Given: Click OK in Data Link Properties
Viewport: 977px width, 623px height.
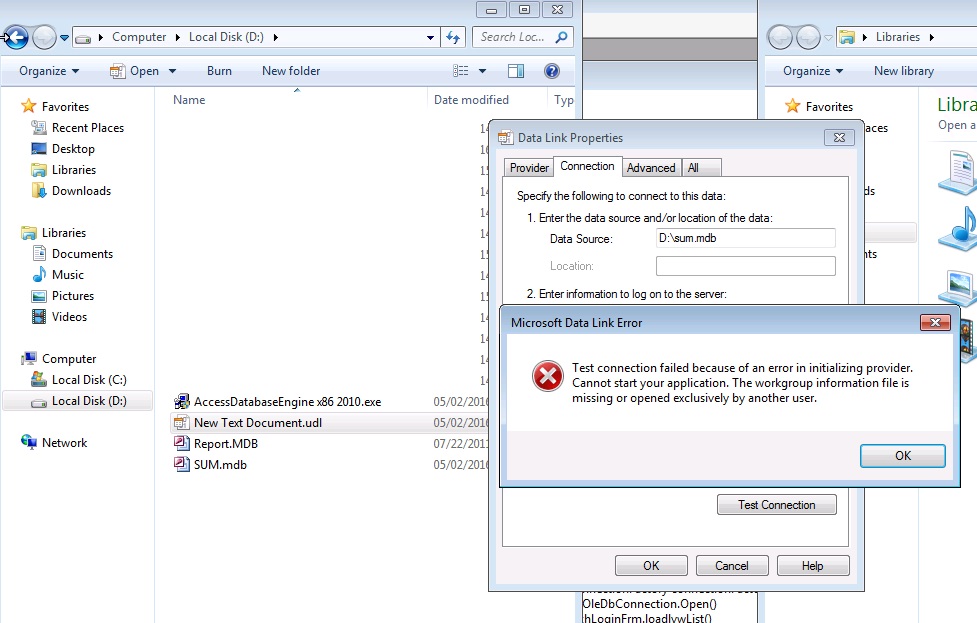Looking at the screenshot, I should [x=651, y=566].
